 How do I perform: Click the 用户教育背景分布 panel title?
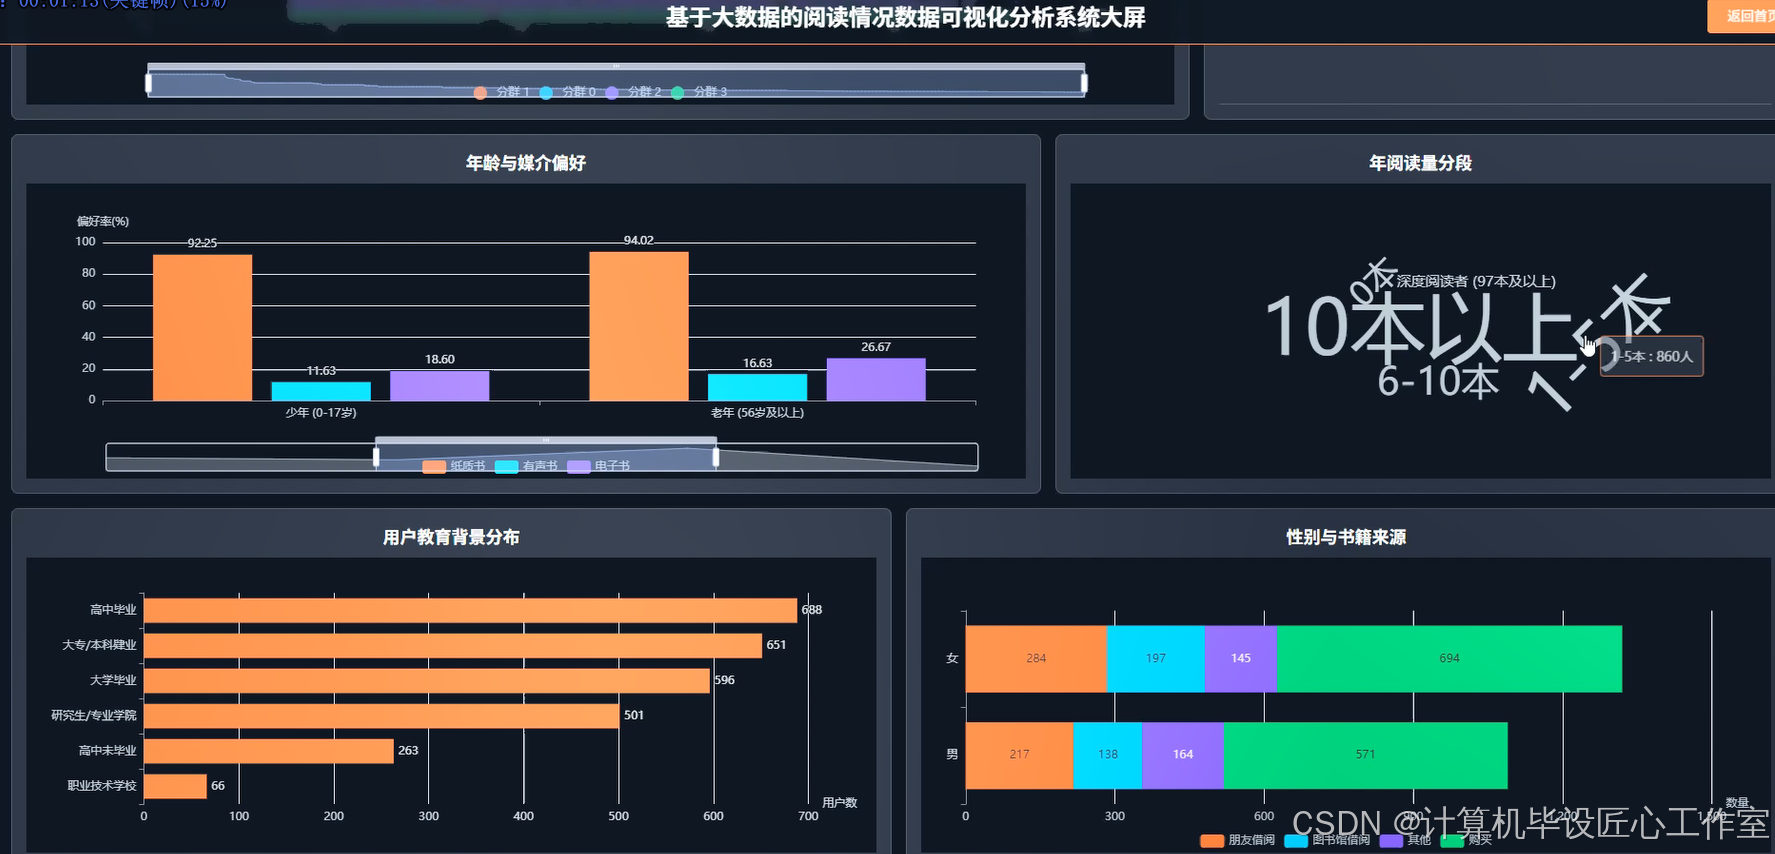(x=451, y=537)
